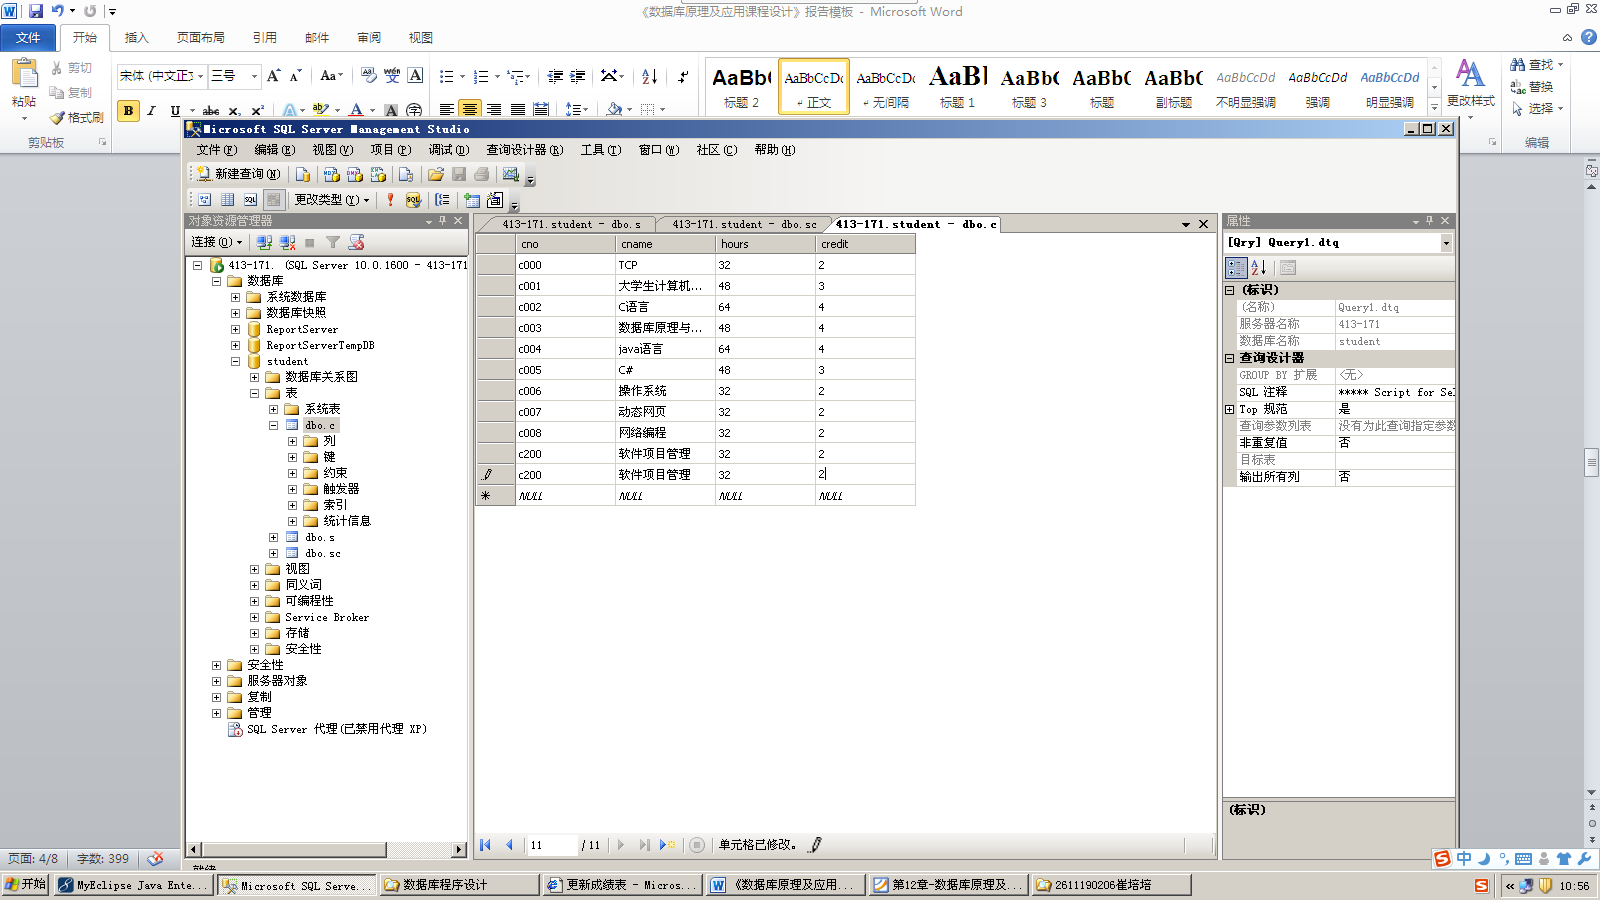Click the Database Engine Query icon
The width and height of the screenshot is (1600, 900).
[x=303, y=174]
